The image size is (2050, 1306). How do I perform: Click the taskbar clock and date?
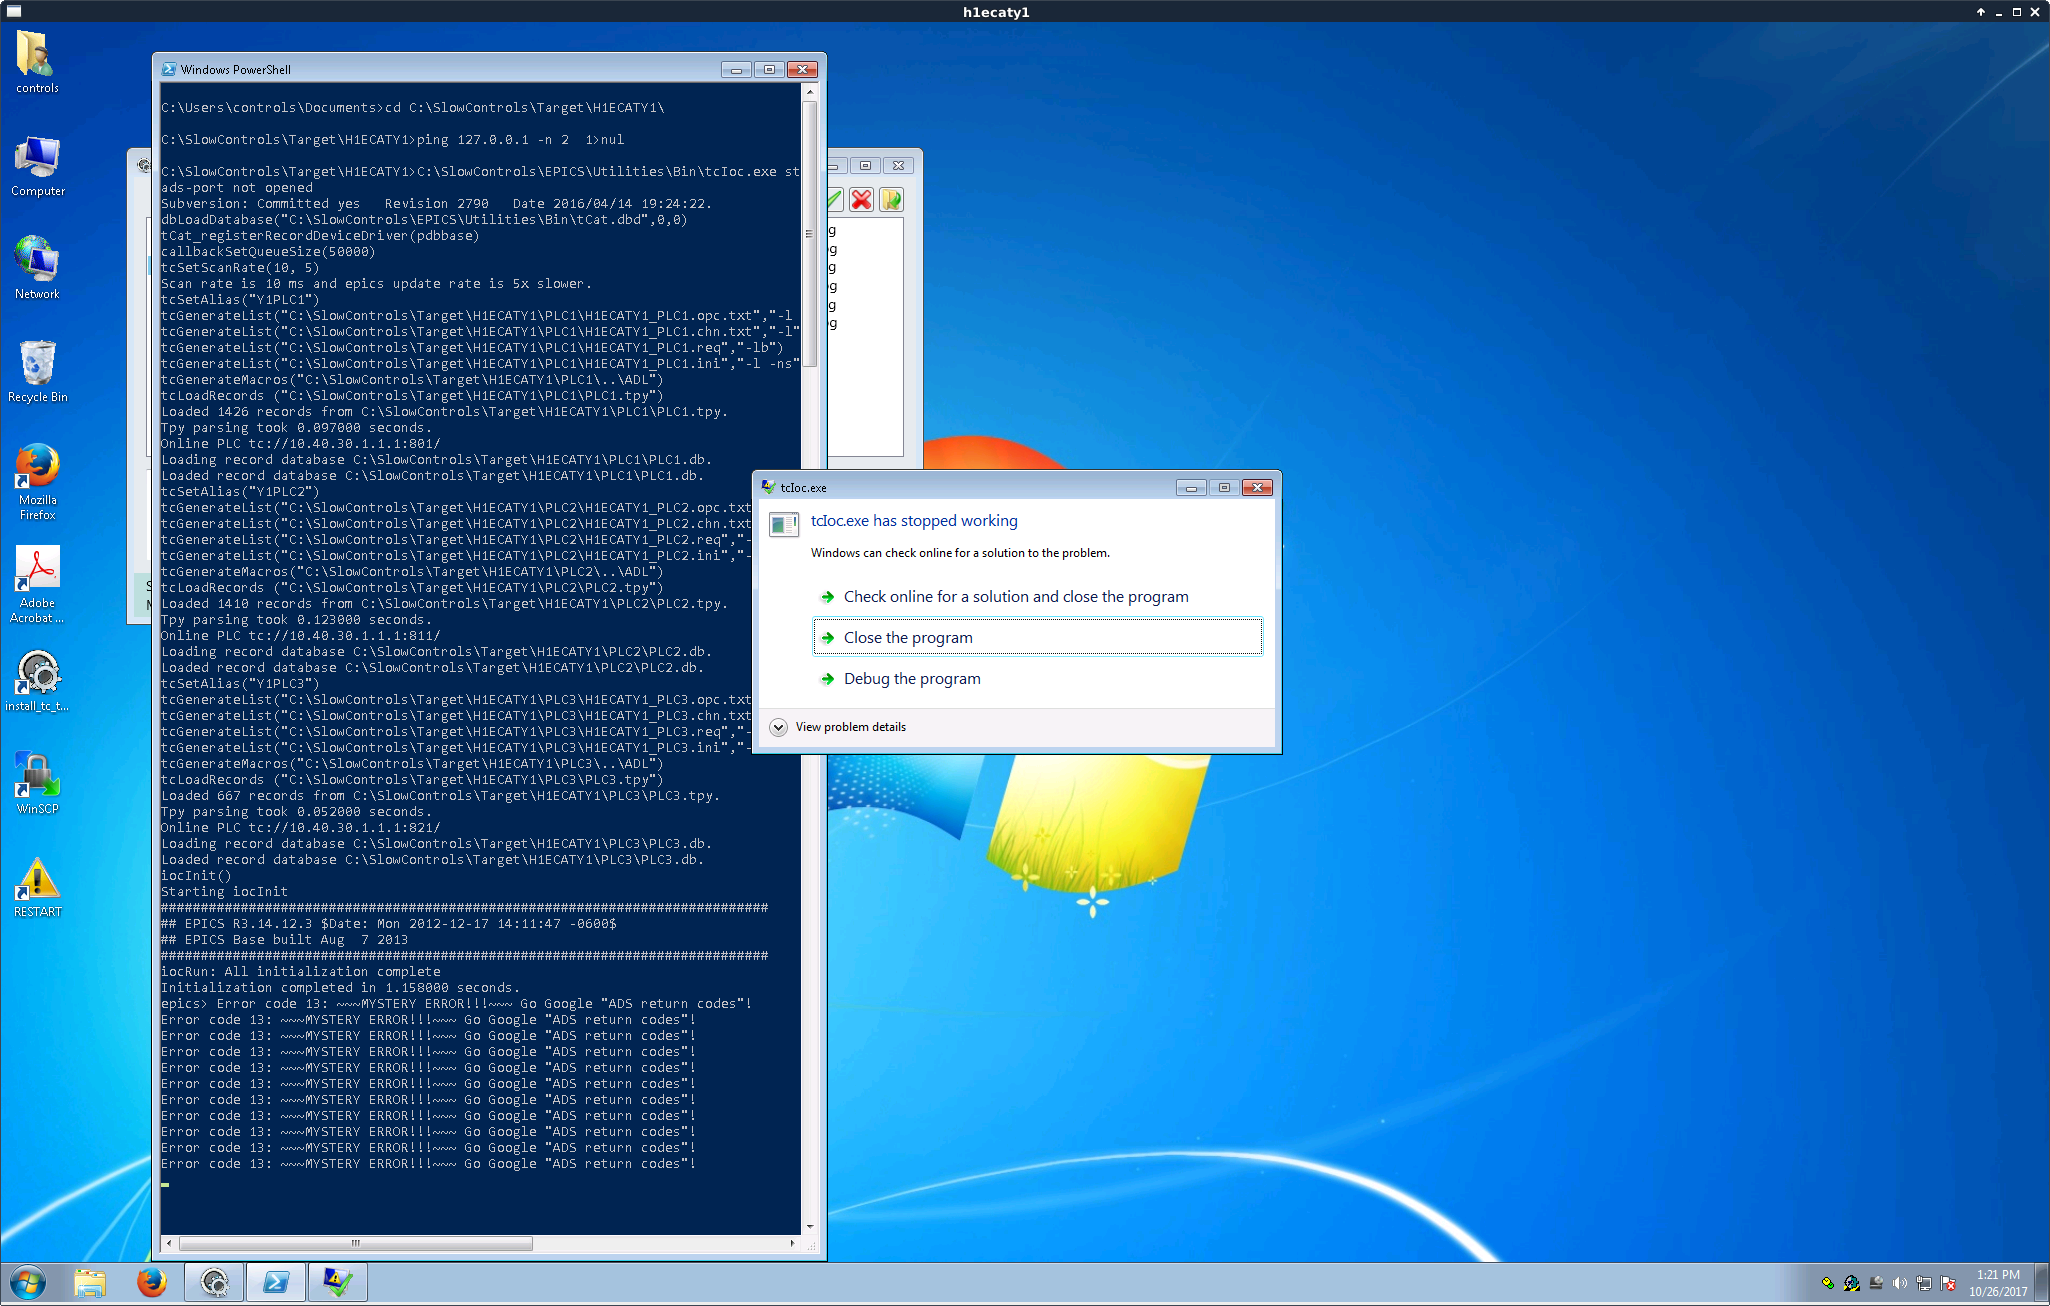tap(1997, 1283)
